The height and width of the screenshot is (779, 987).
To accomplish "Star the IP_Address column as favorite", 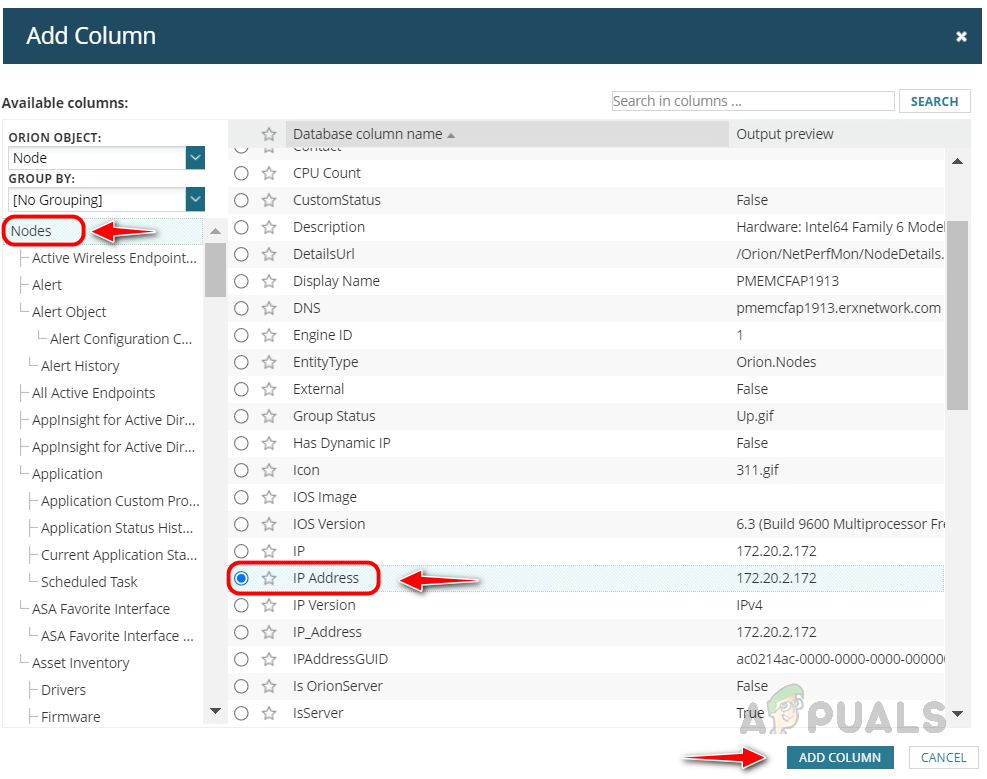I will coord(269,632).
